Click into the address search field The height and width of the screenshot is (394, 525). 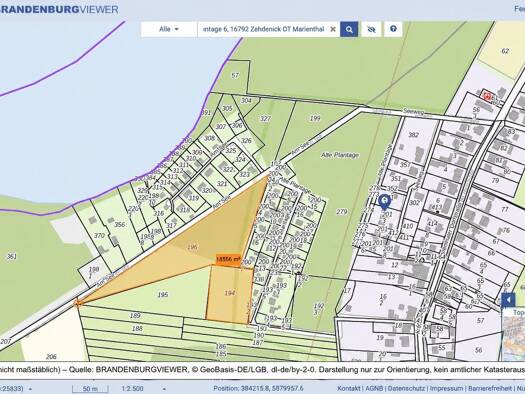pos(264,29)
